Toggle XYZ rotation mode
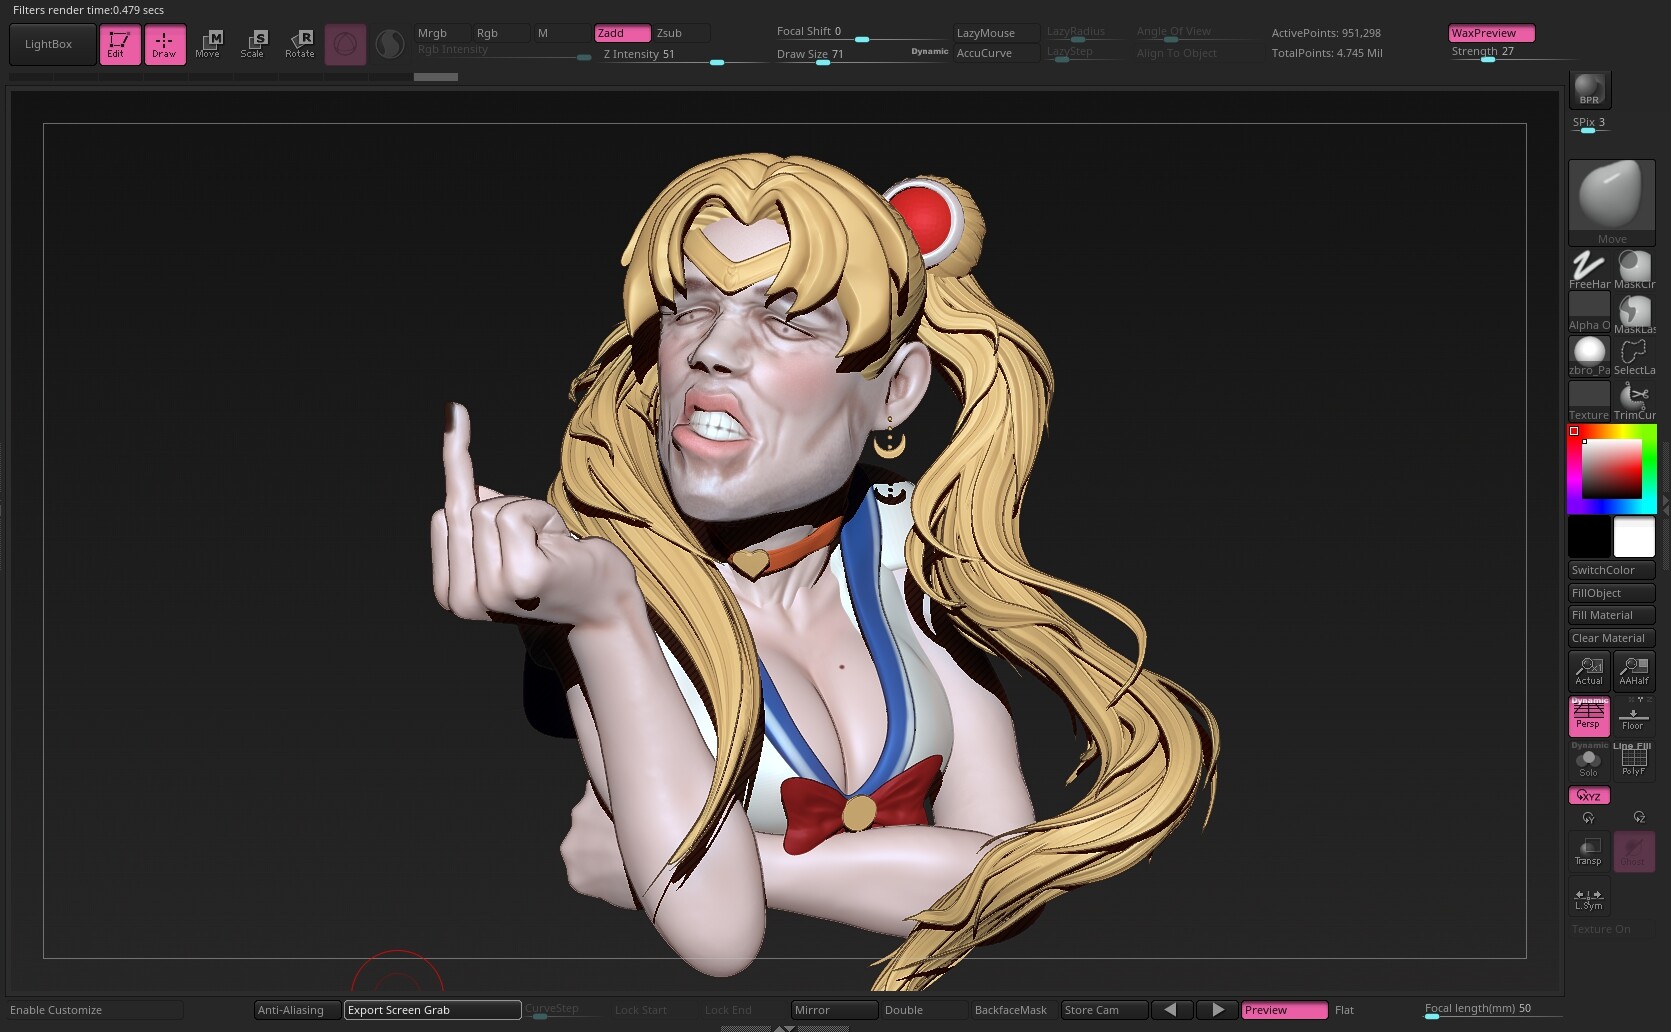 click(x=1589, y=796)
